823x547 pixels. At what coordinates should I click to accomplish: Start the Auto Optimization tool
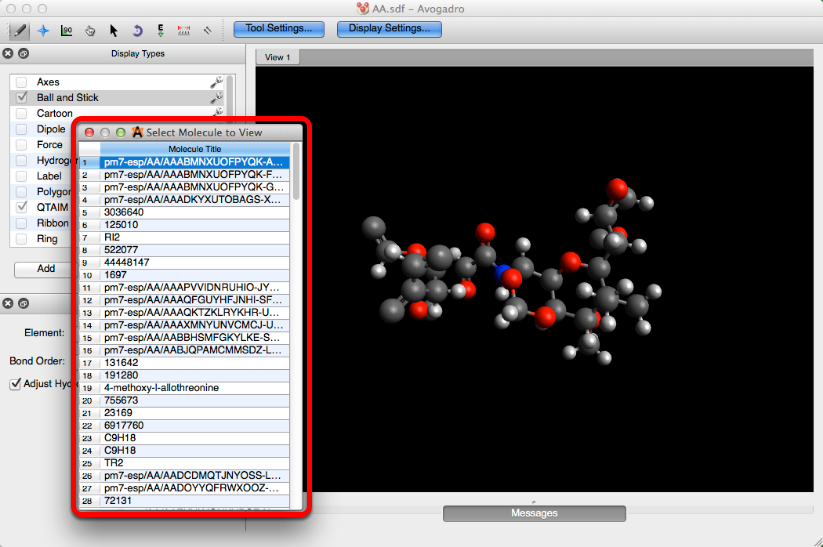coord(160,30)
